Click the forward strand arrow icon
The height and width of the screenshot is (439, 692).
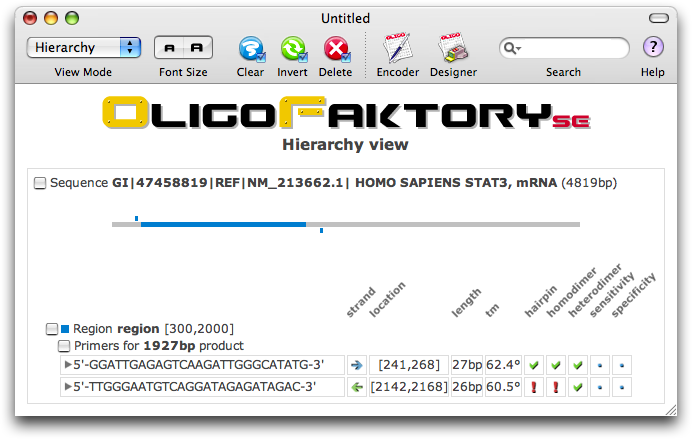[x=357, y=365]
